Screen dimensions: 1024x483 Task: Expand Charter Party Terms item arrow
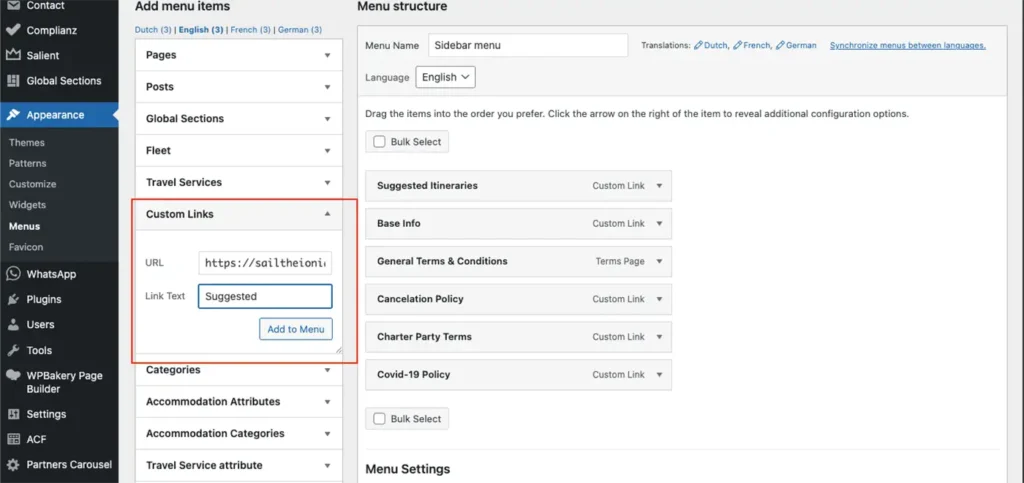point(659,337)
